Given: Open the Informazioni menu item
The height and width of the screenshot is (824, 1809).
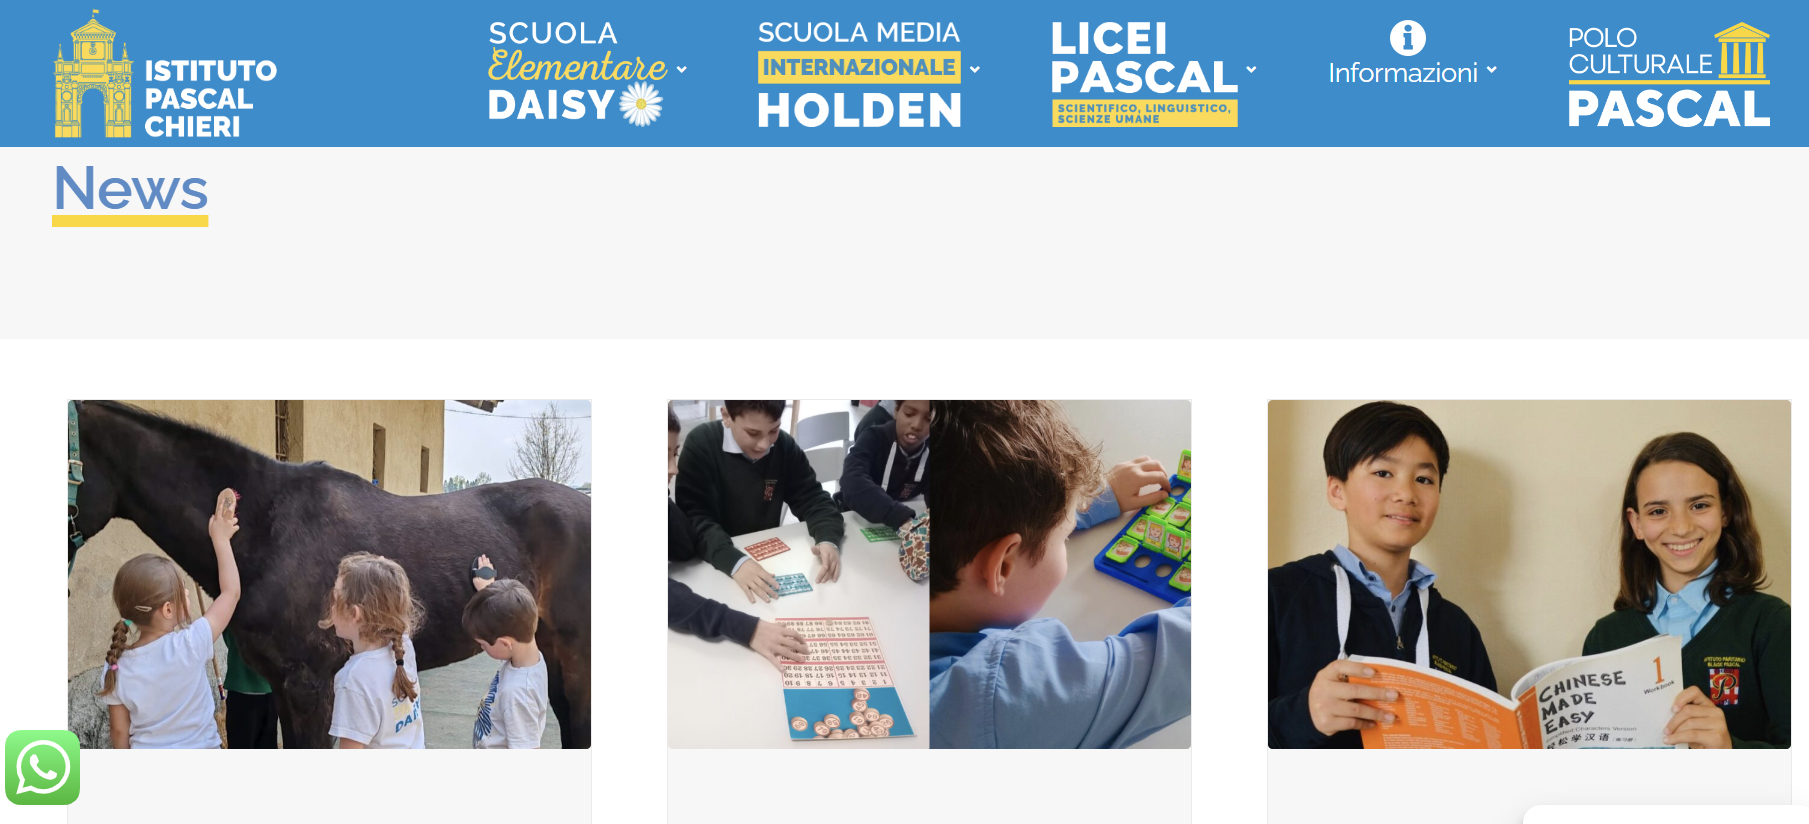Looking at the screenshot, I should tap(1403, 73).
